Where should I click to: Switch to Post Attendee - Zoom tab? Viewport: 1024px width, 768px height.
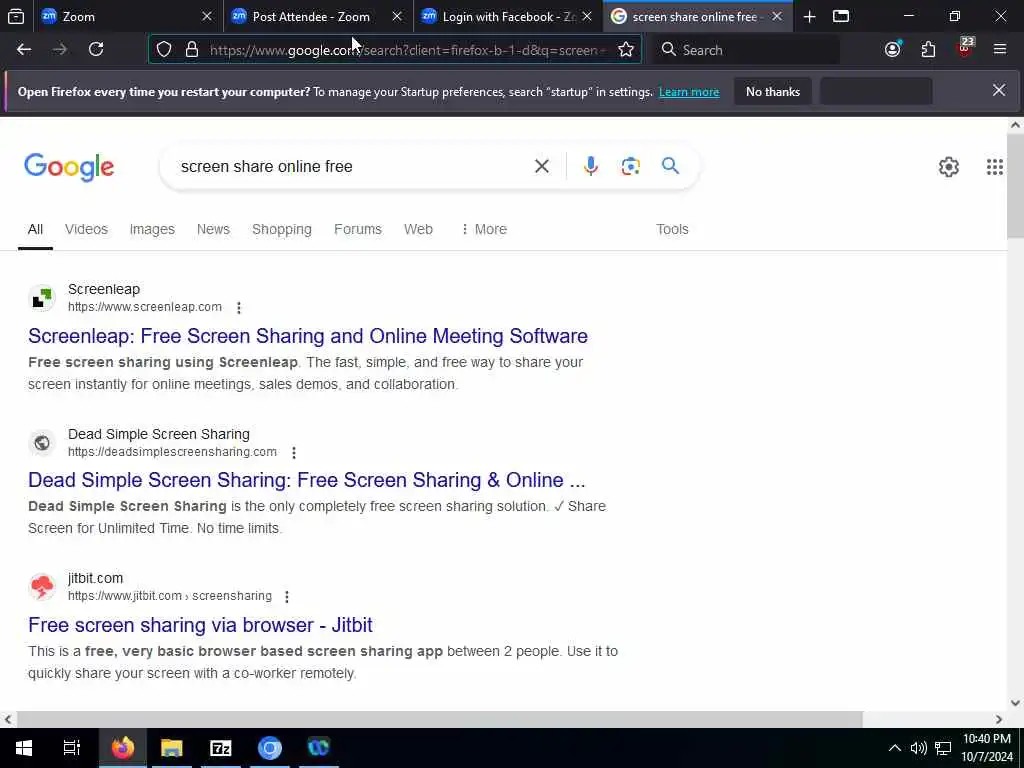317,16
